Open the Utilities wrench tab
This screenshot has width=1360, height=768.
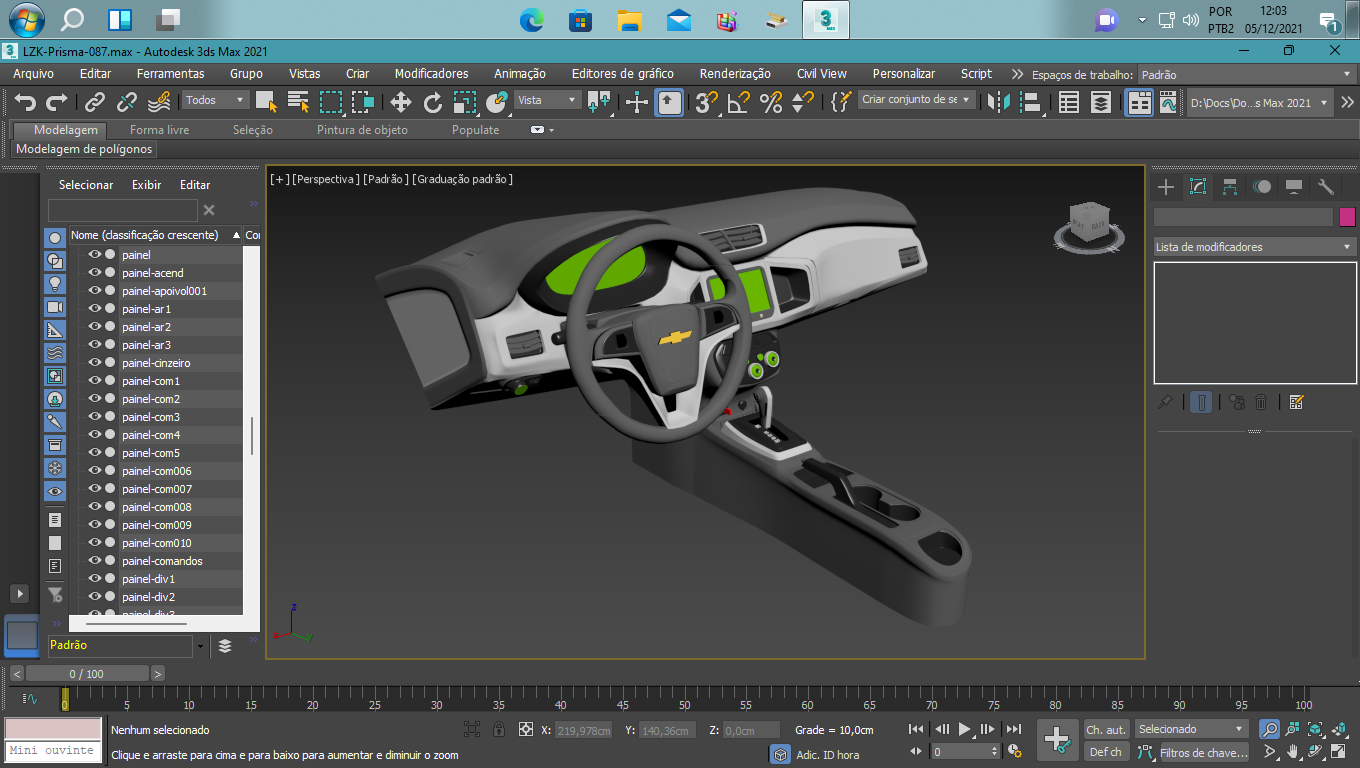(1326, 187)
